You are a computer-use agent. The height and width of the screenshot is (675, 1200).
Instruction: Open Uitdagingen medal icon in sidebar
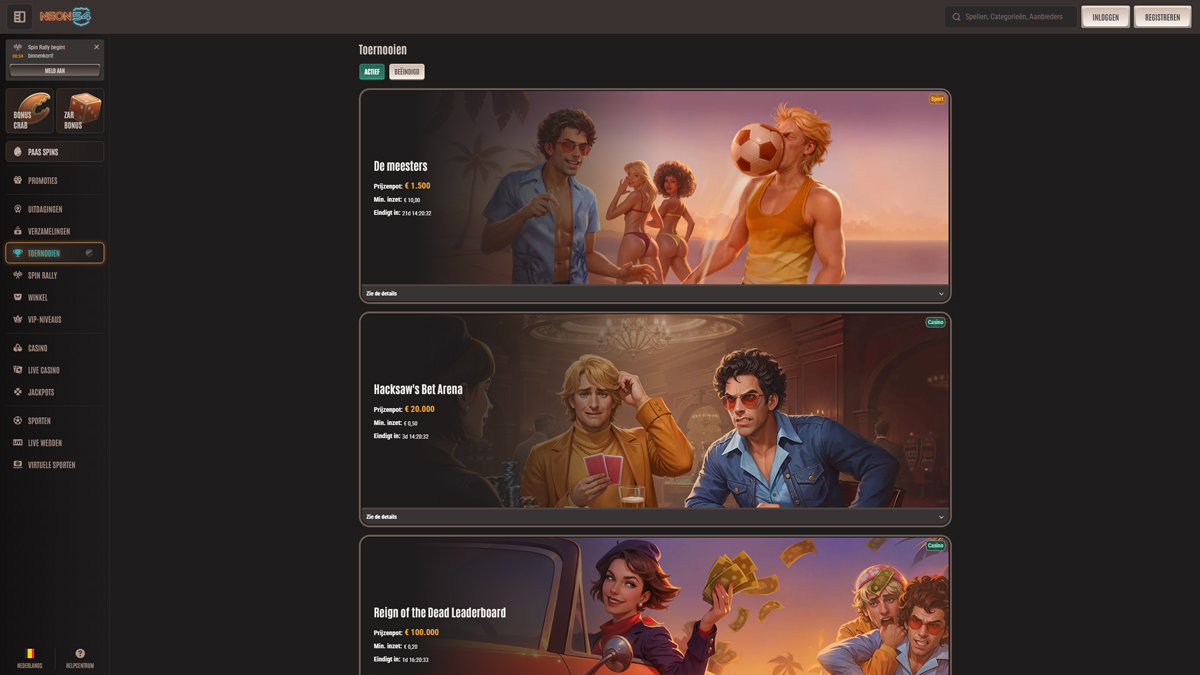[x=18, y=210]
